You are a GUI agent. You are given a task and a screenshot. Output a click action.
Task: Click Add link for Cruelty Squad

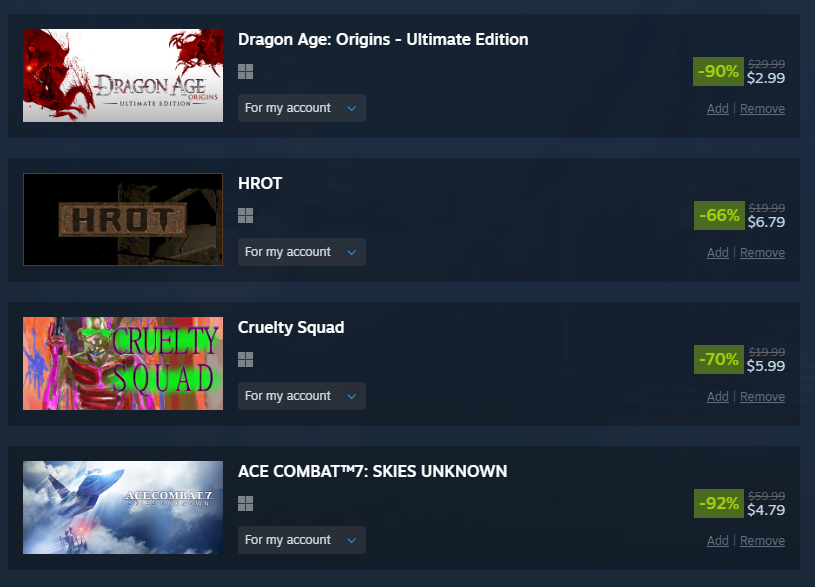(x=717, y=397)
